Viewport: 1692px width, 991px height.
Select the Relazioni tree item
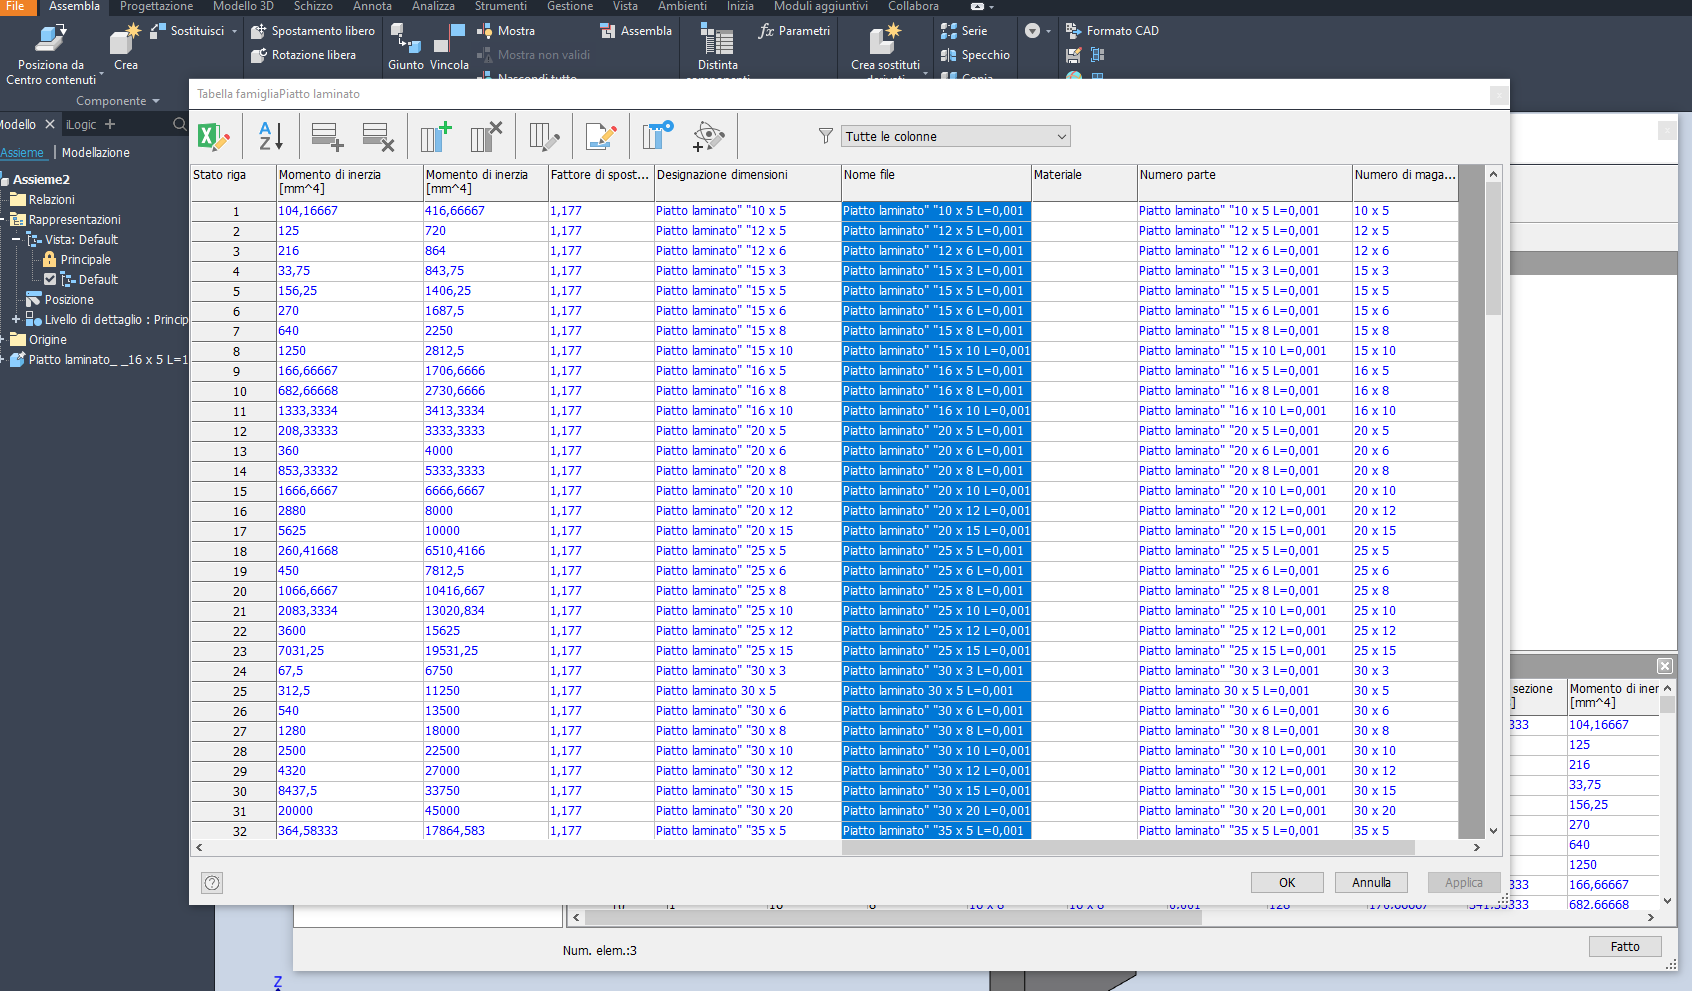coord(52,200)
